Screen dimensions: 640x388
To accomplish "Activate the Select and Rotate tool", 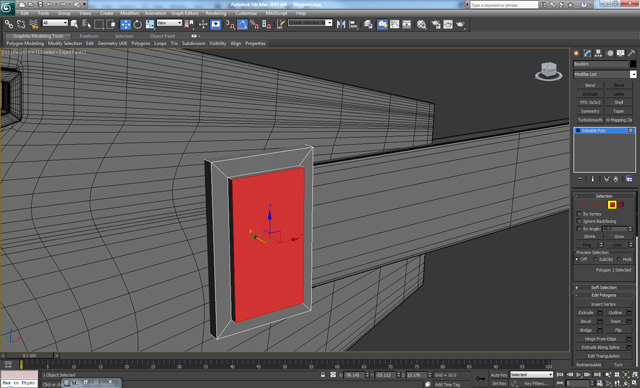I will click(138, 24).
